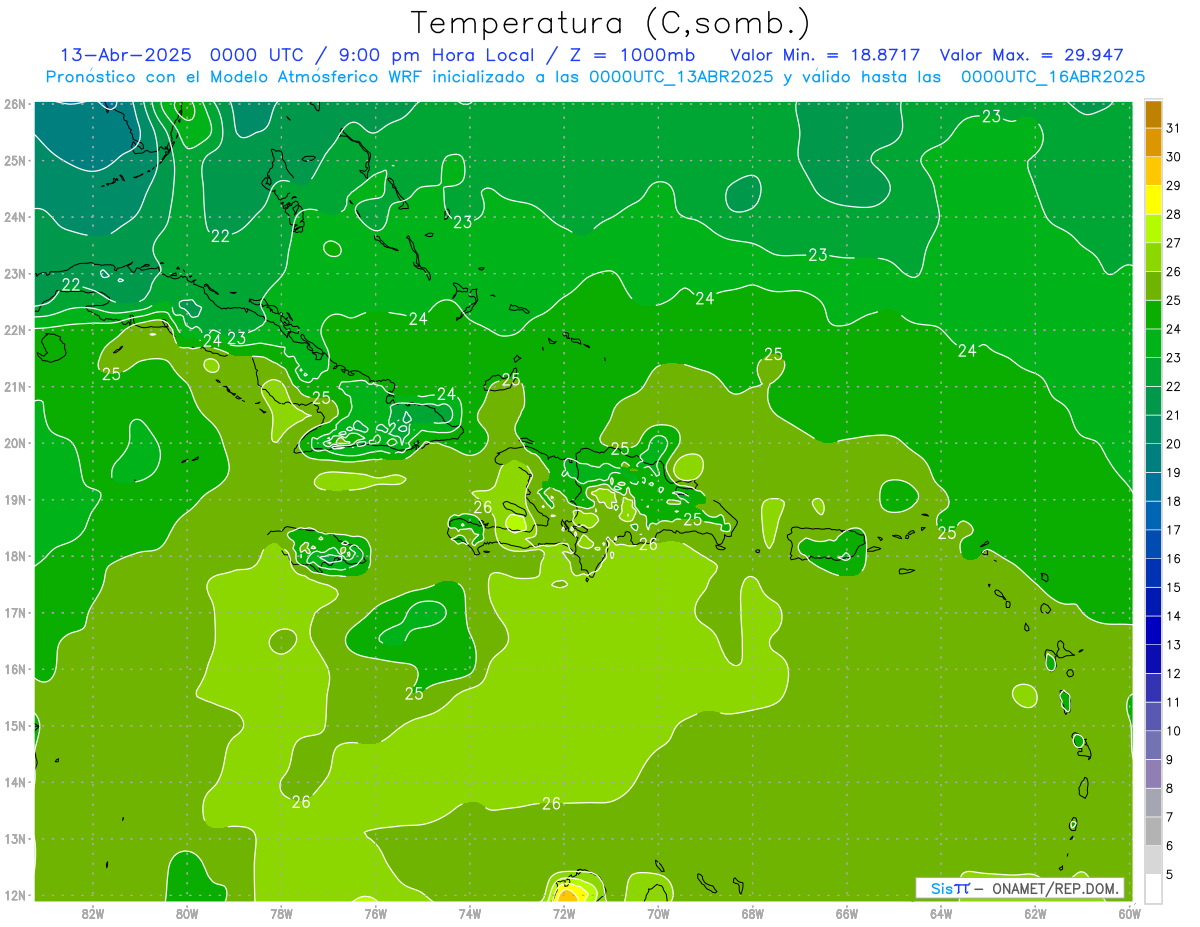Click longitude axis label "78W"
This screenshot has width=1200, height=927.
(281, 913)
